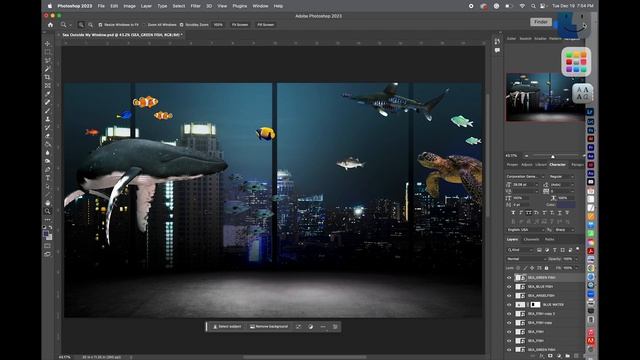The image size is (640, 360).
Task: Click the Fit Screen button
Action: pyautogui.click(x=240, y=25)
